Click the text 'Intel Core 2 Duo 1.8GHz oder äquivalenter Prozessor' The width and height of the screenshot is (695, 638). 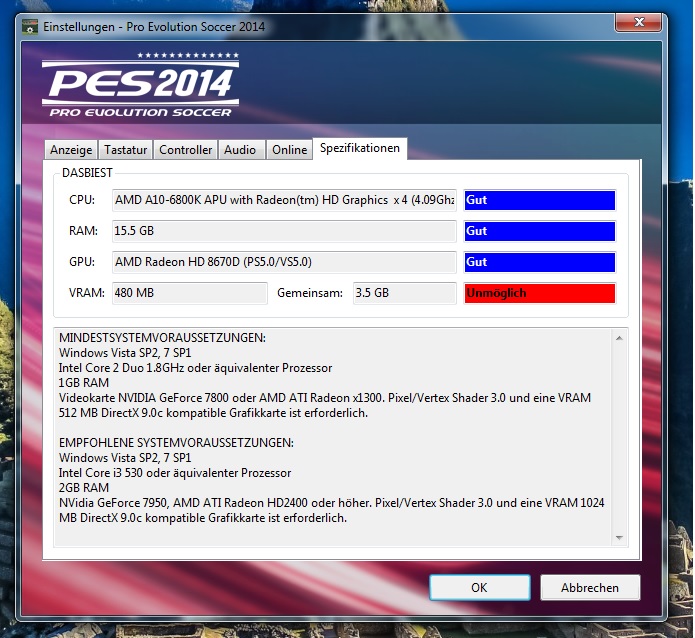pos(195,368)
